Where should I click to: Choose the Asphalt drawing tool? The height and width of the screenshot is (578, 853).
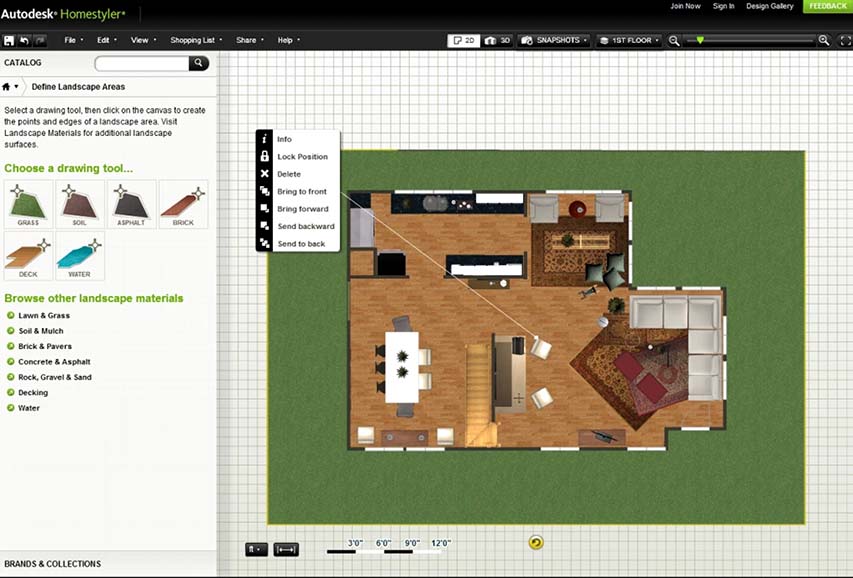pyautogui.click(x=131, y=204)
